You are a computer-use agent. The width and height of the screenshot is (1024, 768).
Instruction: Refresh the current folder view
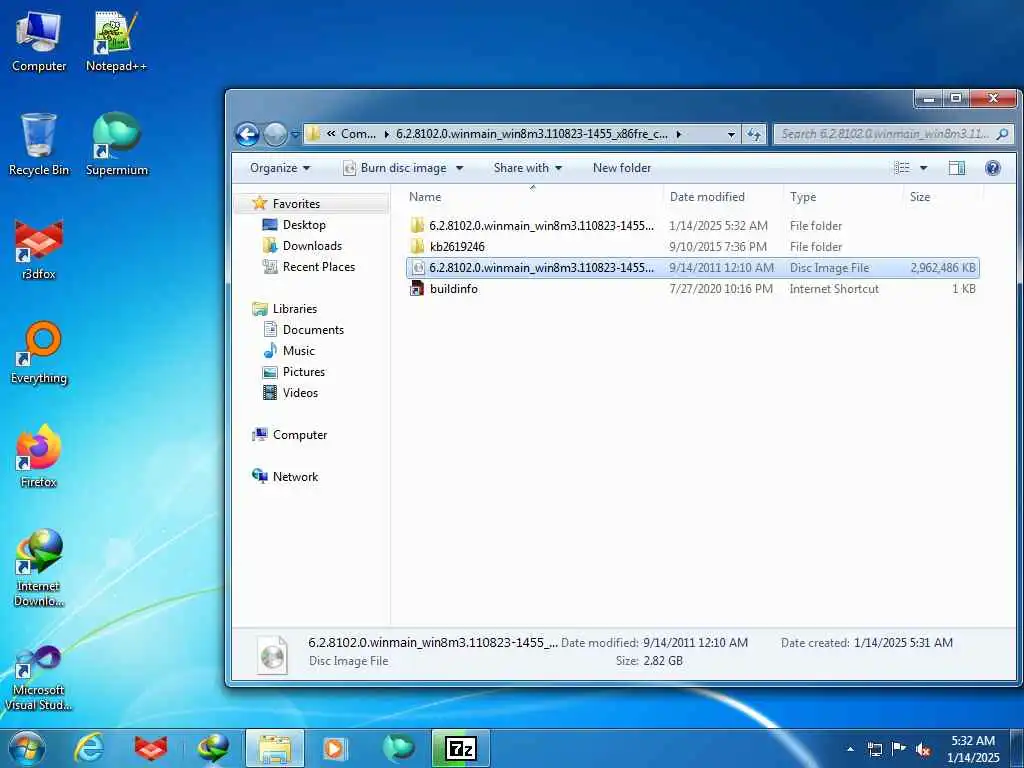pos(754,135)
